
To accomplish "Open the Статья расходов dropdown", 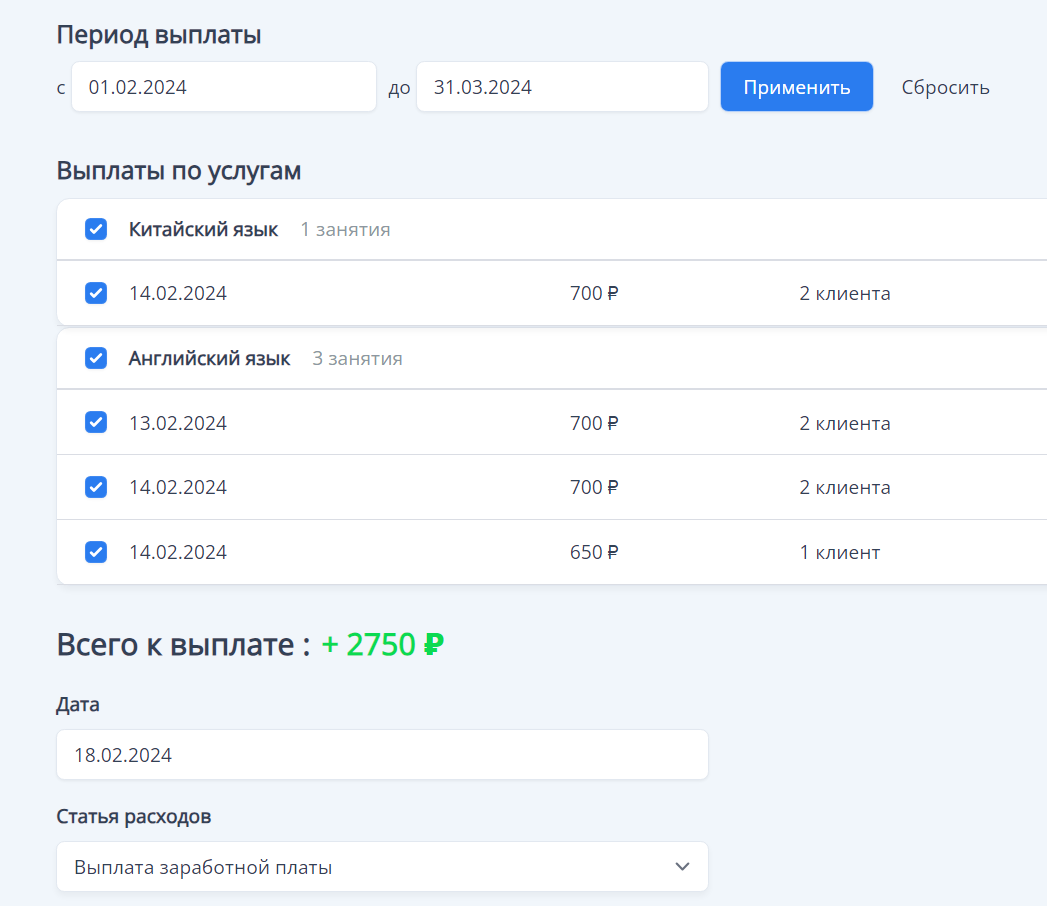I will tap(382, 866).
